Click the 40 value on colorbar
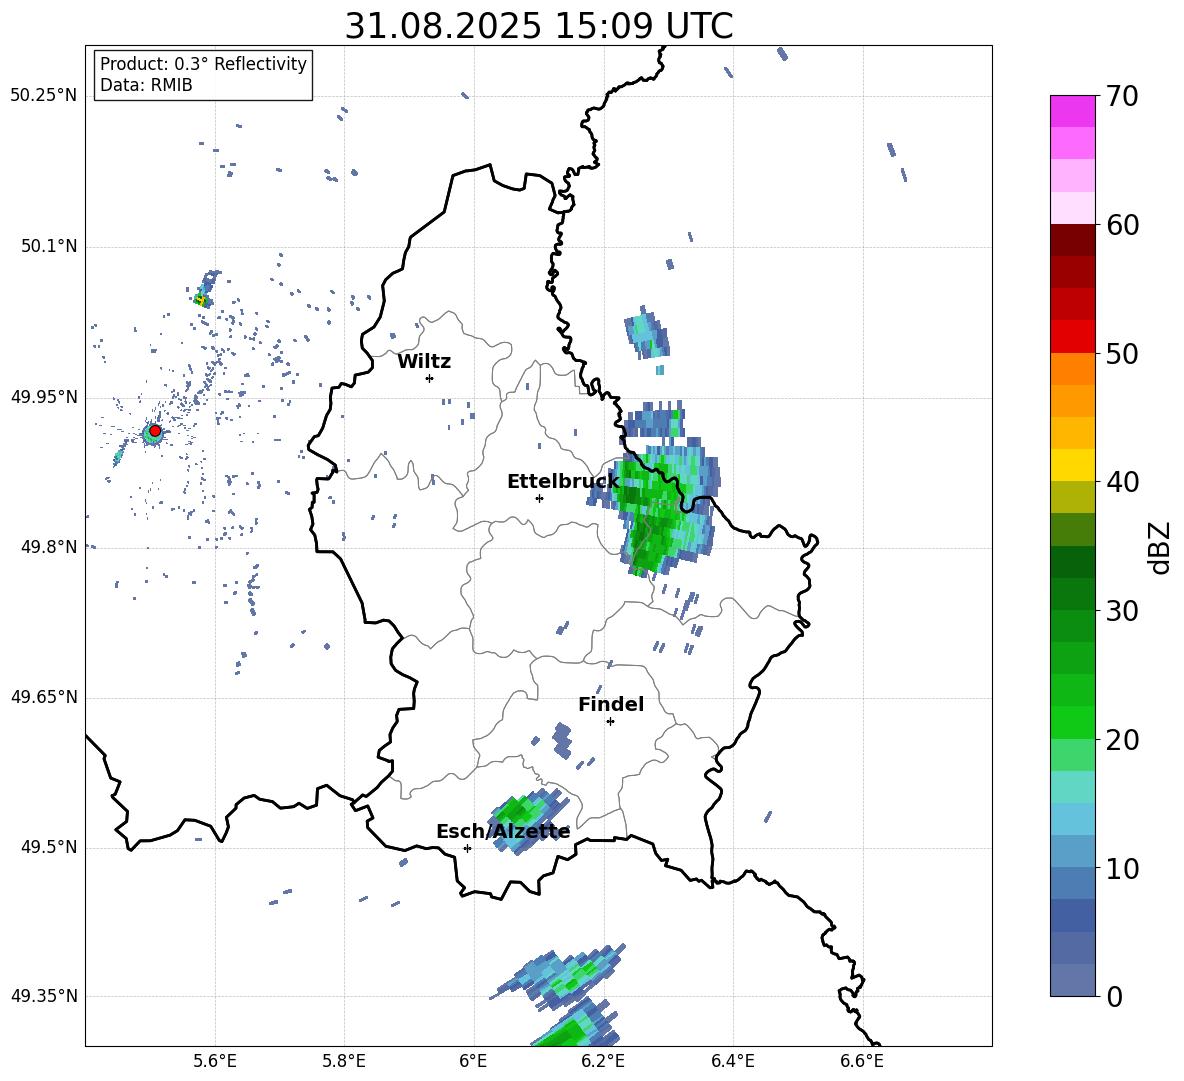The image size is (1184, 1081). tap(1122, 482)
